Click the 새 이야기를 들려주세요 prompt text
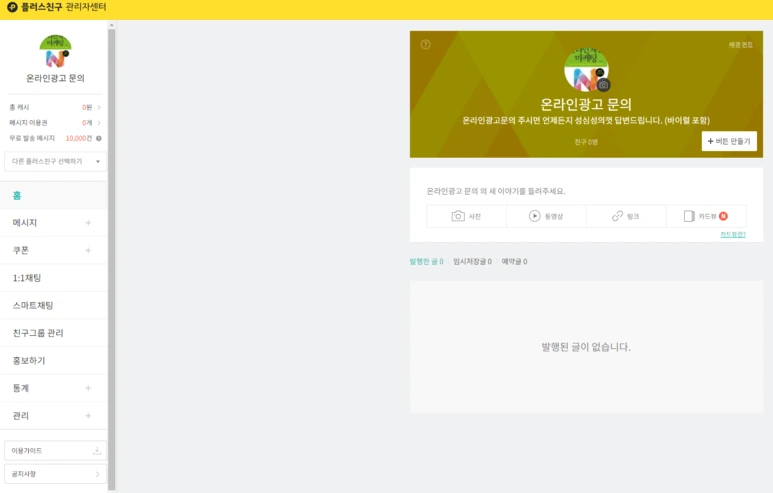This screenshot has height=493, width=773. tap(495, 191)
